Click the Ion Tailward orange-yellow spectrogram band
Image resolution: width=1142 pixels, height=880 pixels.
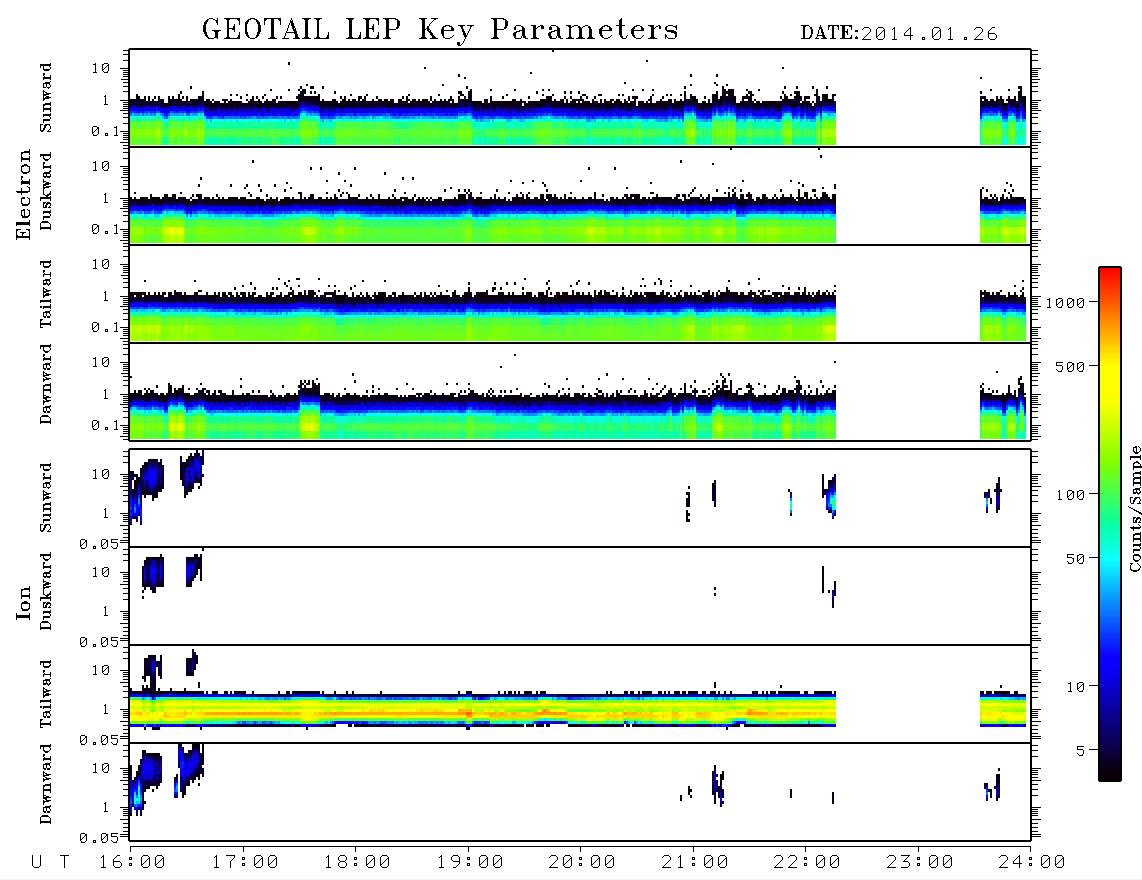482,710
